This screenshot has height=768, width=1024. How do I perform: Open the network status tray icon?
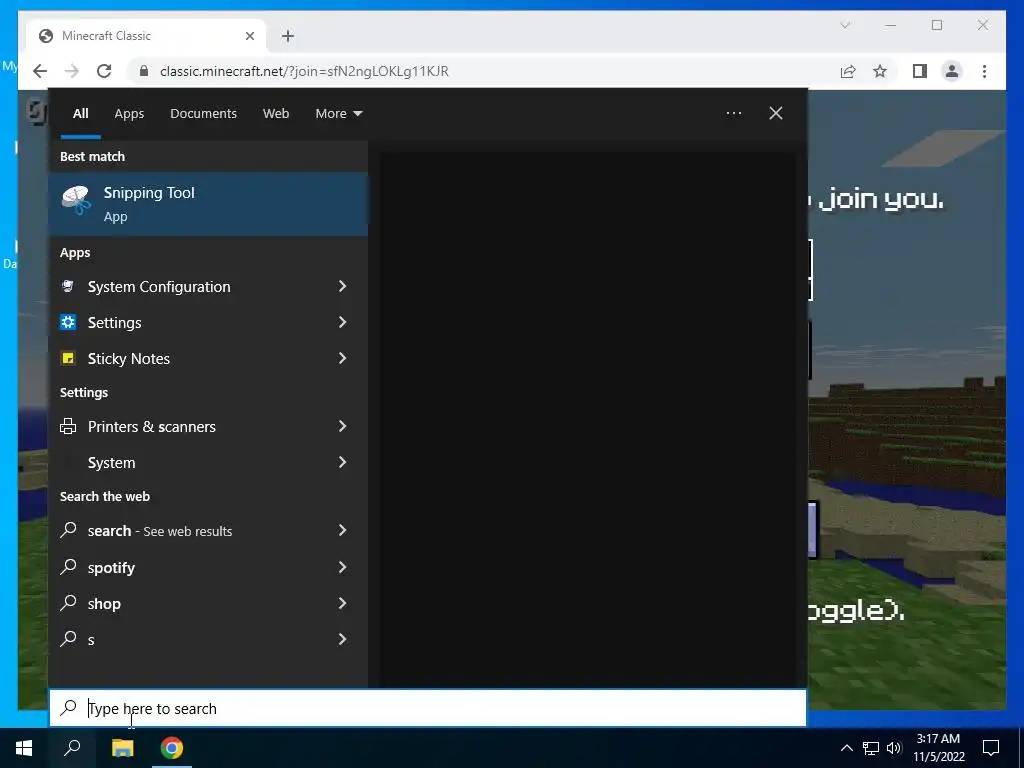point(871,748)
